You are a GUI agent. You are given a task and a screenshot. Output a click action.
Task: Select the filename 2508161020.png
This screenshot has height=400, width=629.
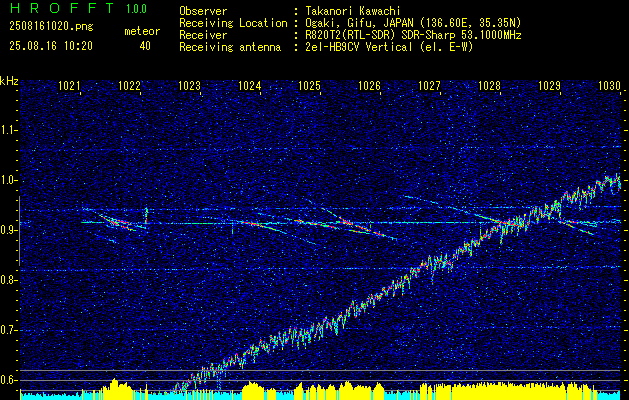pyautogui.click(x=51, y=27)
